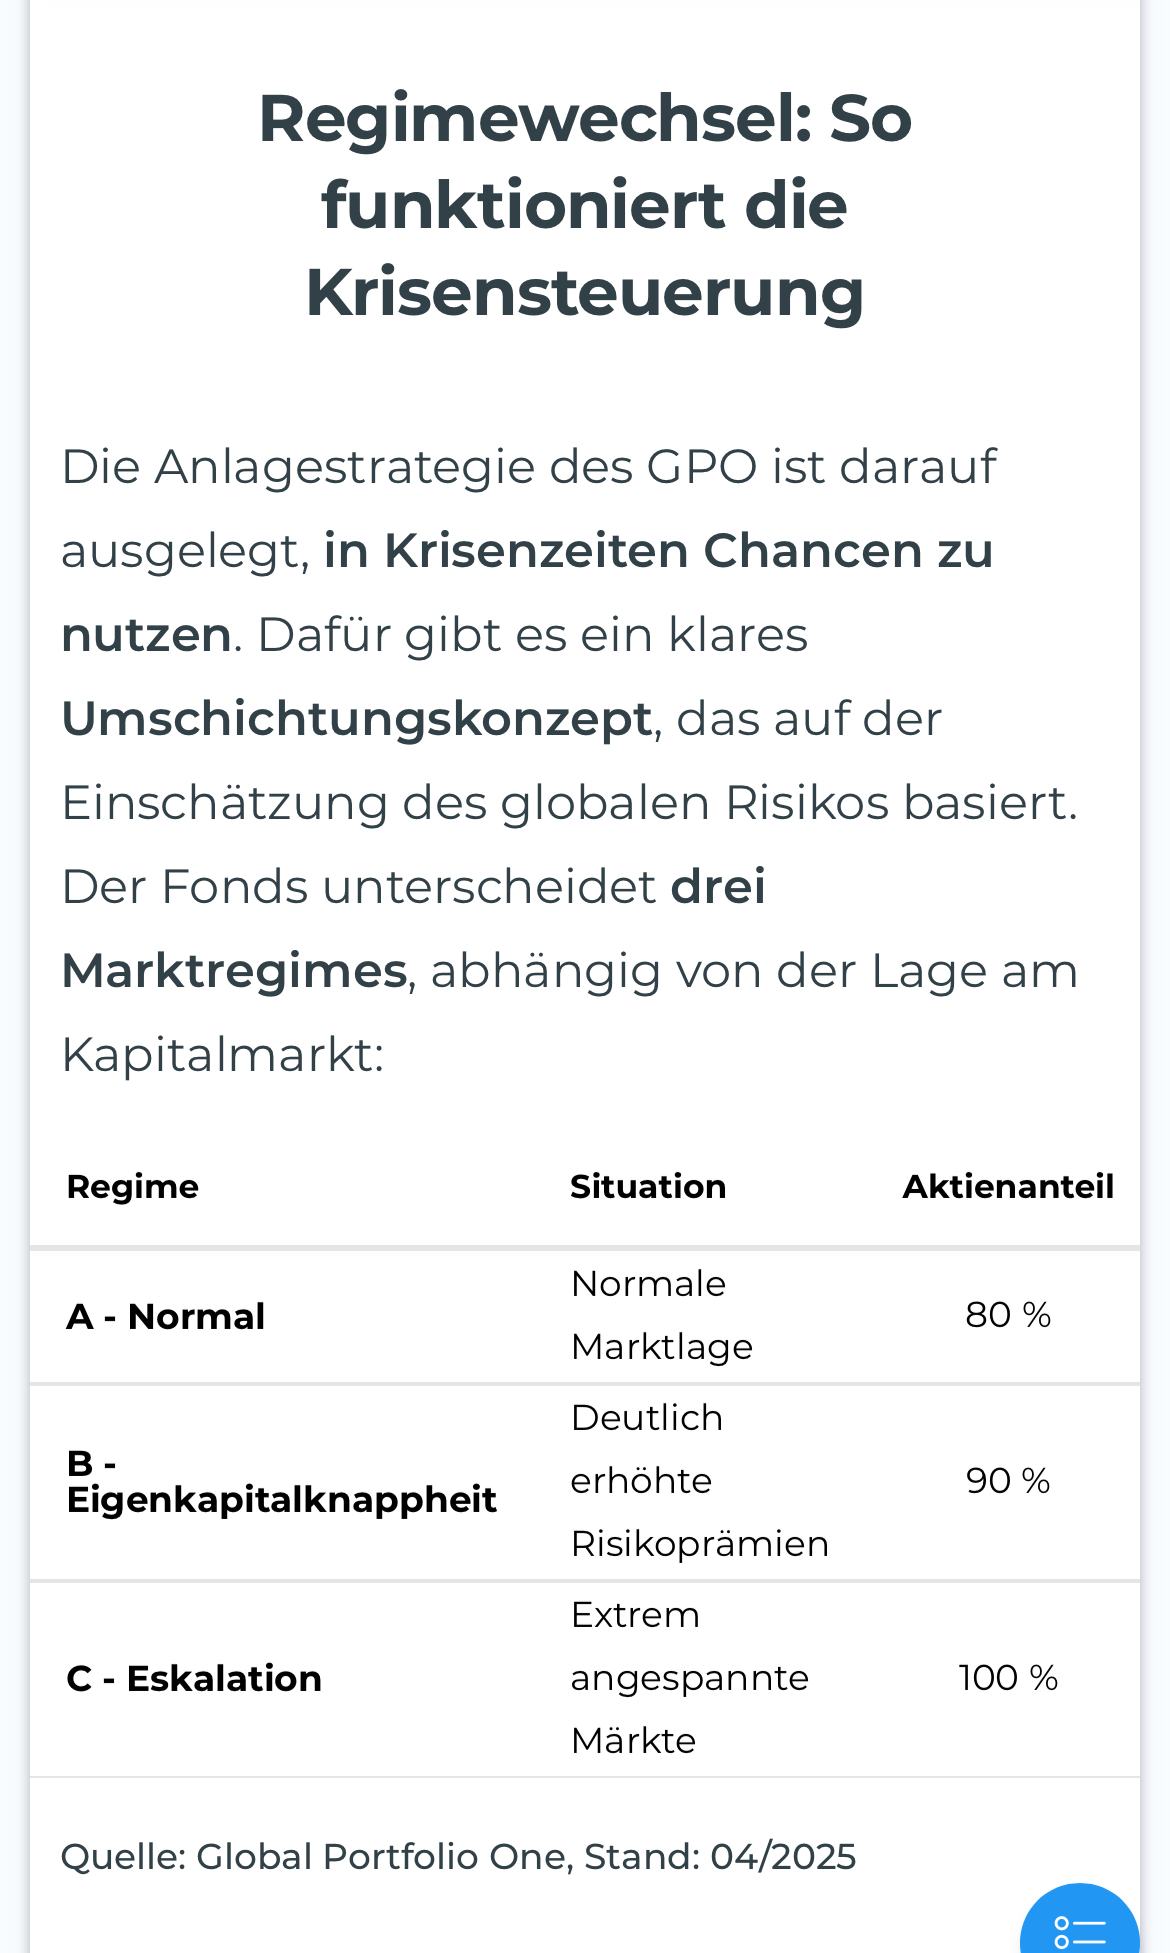Image resolution: width=1170 pixels, height=1953 pixels.
Task: Click the 100 % Aktienanteil value
Action: coord(1008,1678)
